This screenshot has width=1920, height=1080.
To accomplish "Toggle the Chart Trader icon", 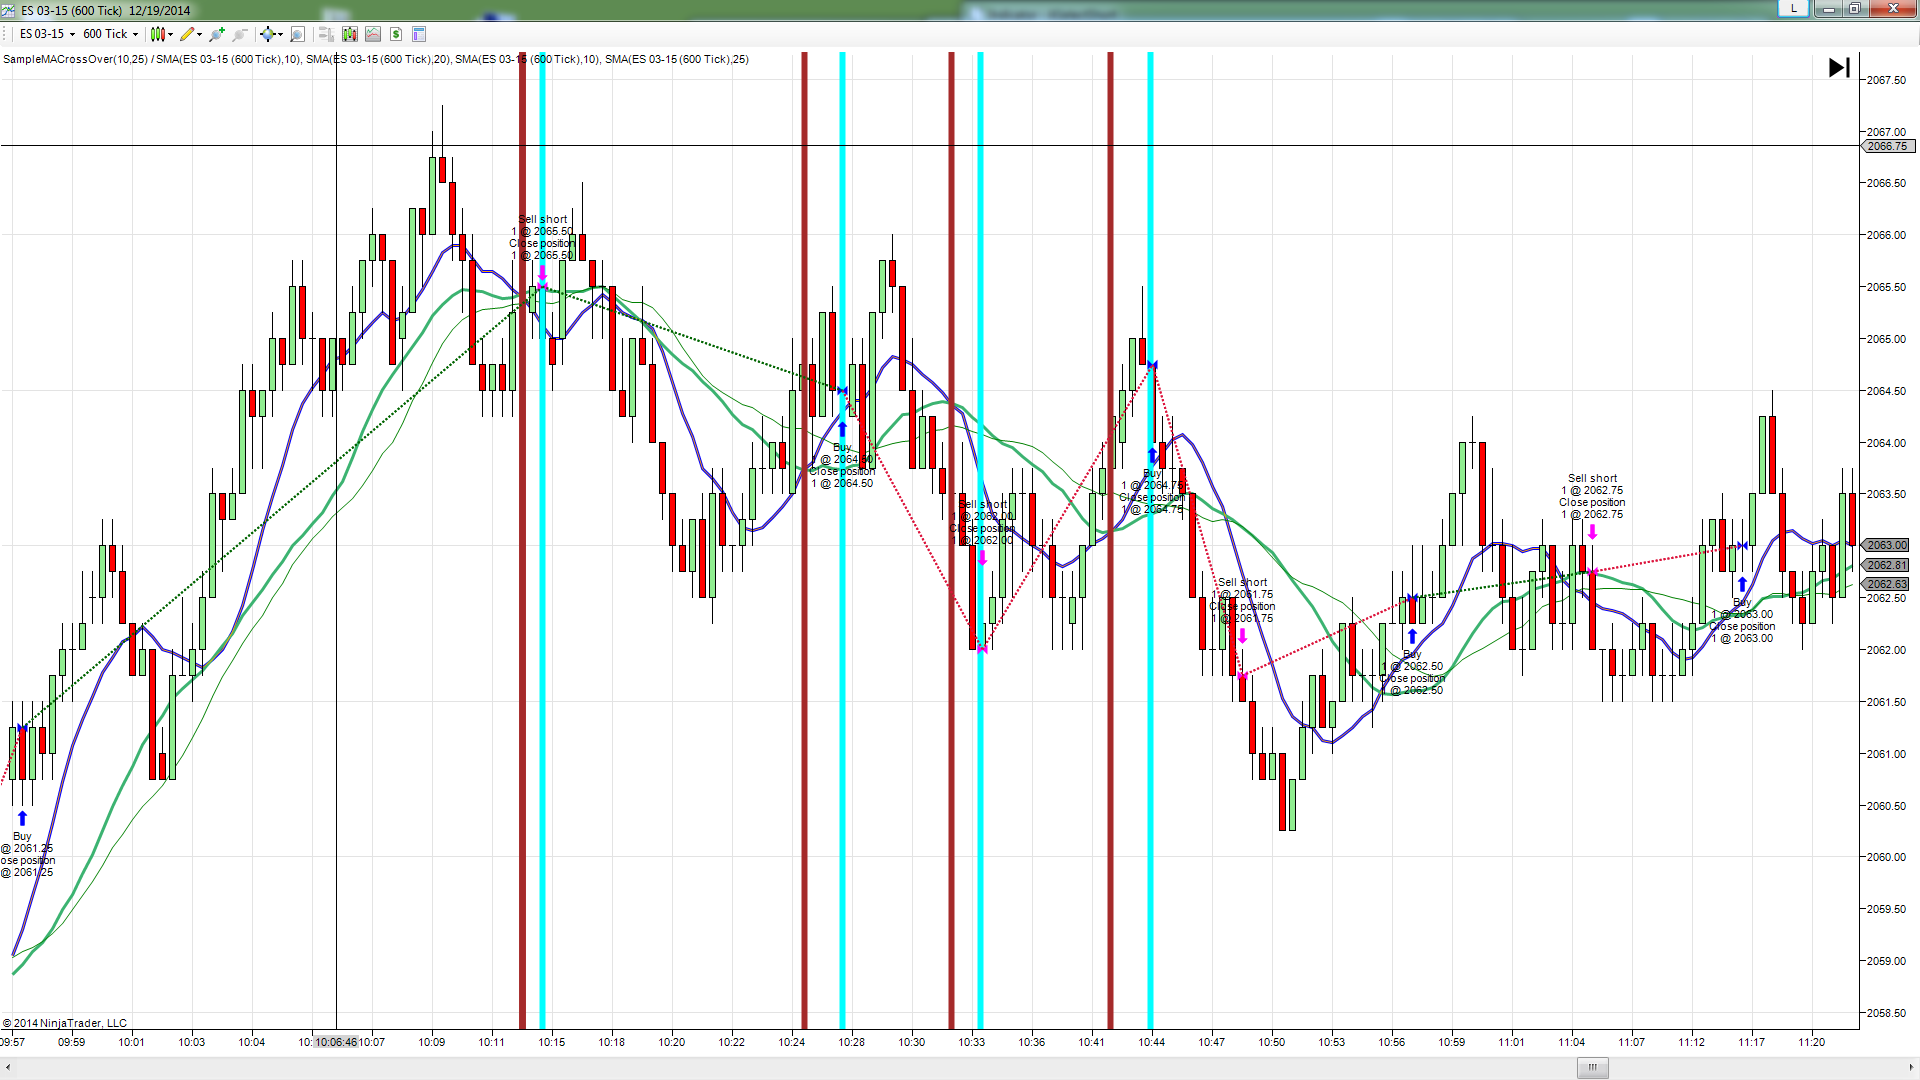I will (326, 34).
